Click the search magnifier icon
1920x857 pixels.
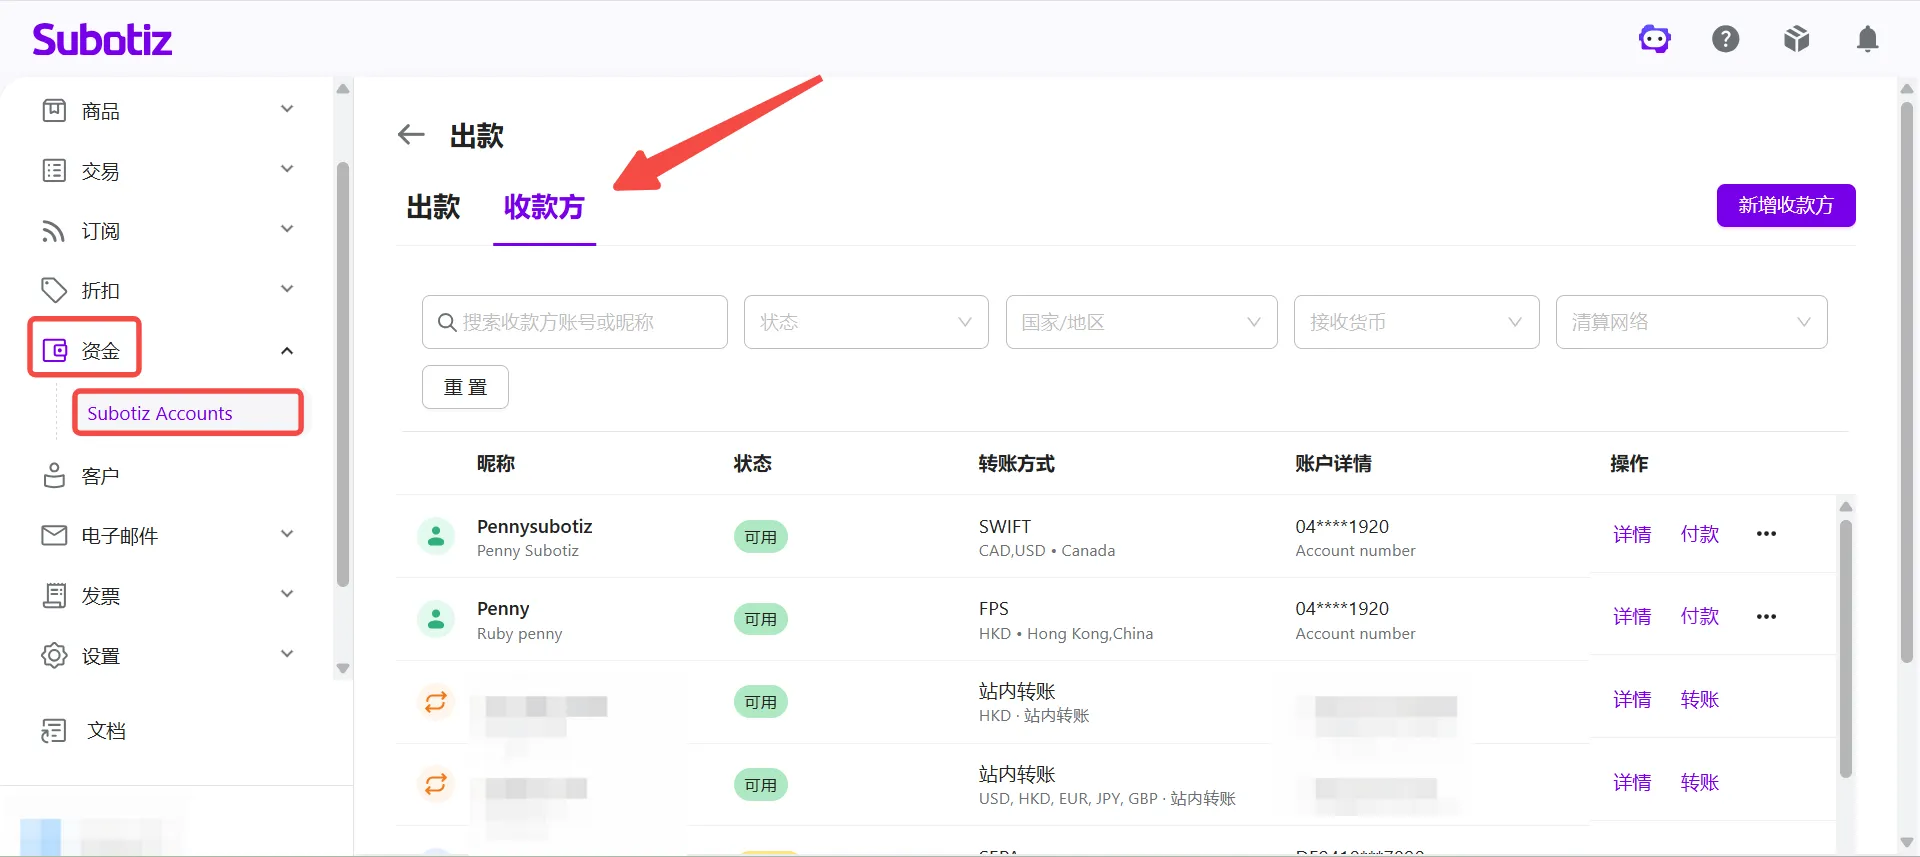[x=447, y=322]
